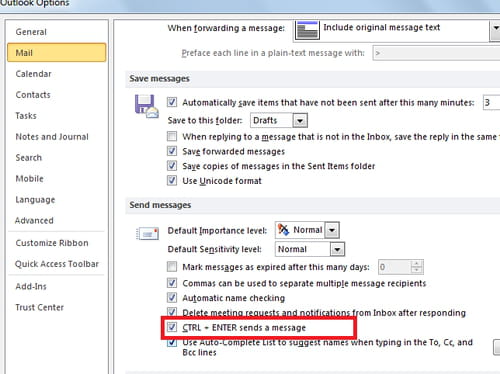This screenshot has height=374, width=500.
Task: Enable Mark messages as expired checkbox
Action: (x=172, y=267)
